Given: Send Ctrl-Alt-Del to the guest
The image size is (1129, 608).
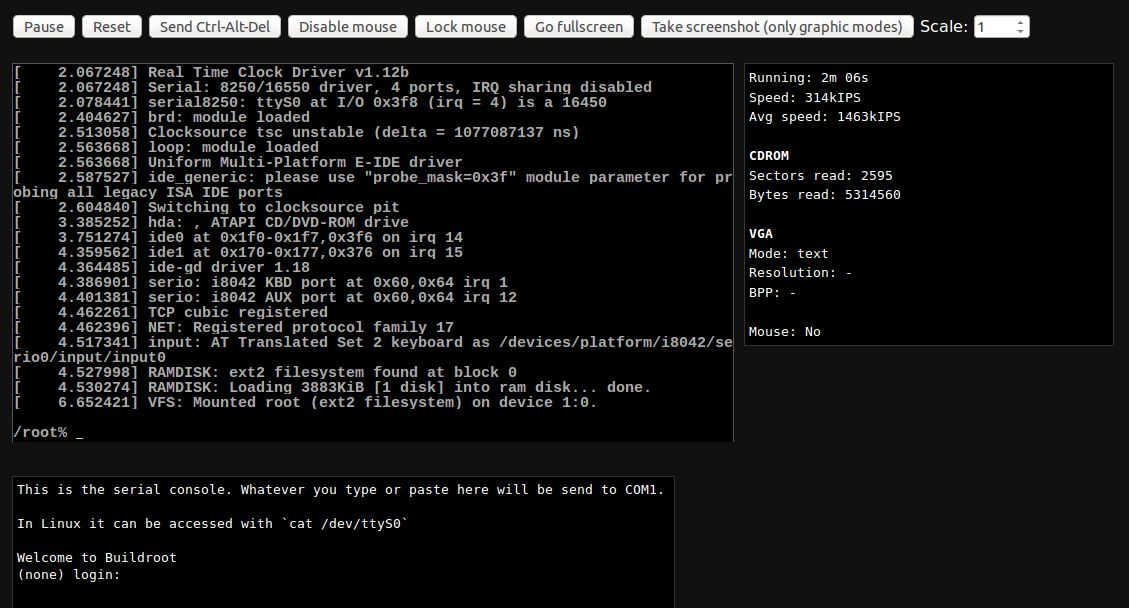Looking at the screenshot, I should [215, 27].
